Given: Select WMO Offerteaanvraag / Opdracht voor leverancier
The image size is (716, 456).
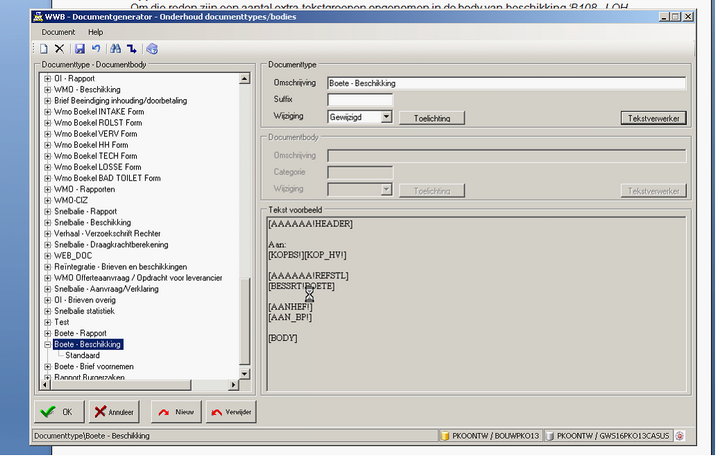Looking at the screenshot, I should coord(138,278).
